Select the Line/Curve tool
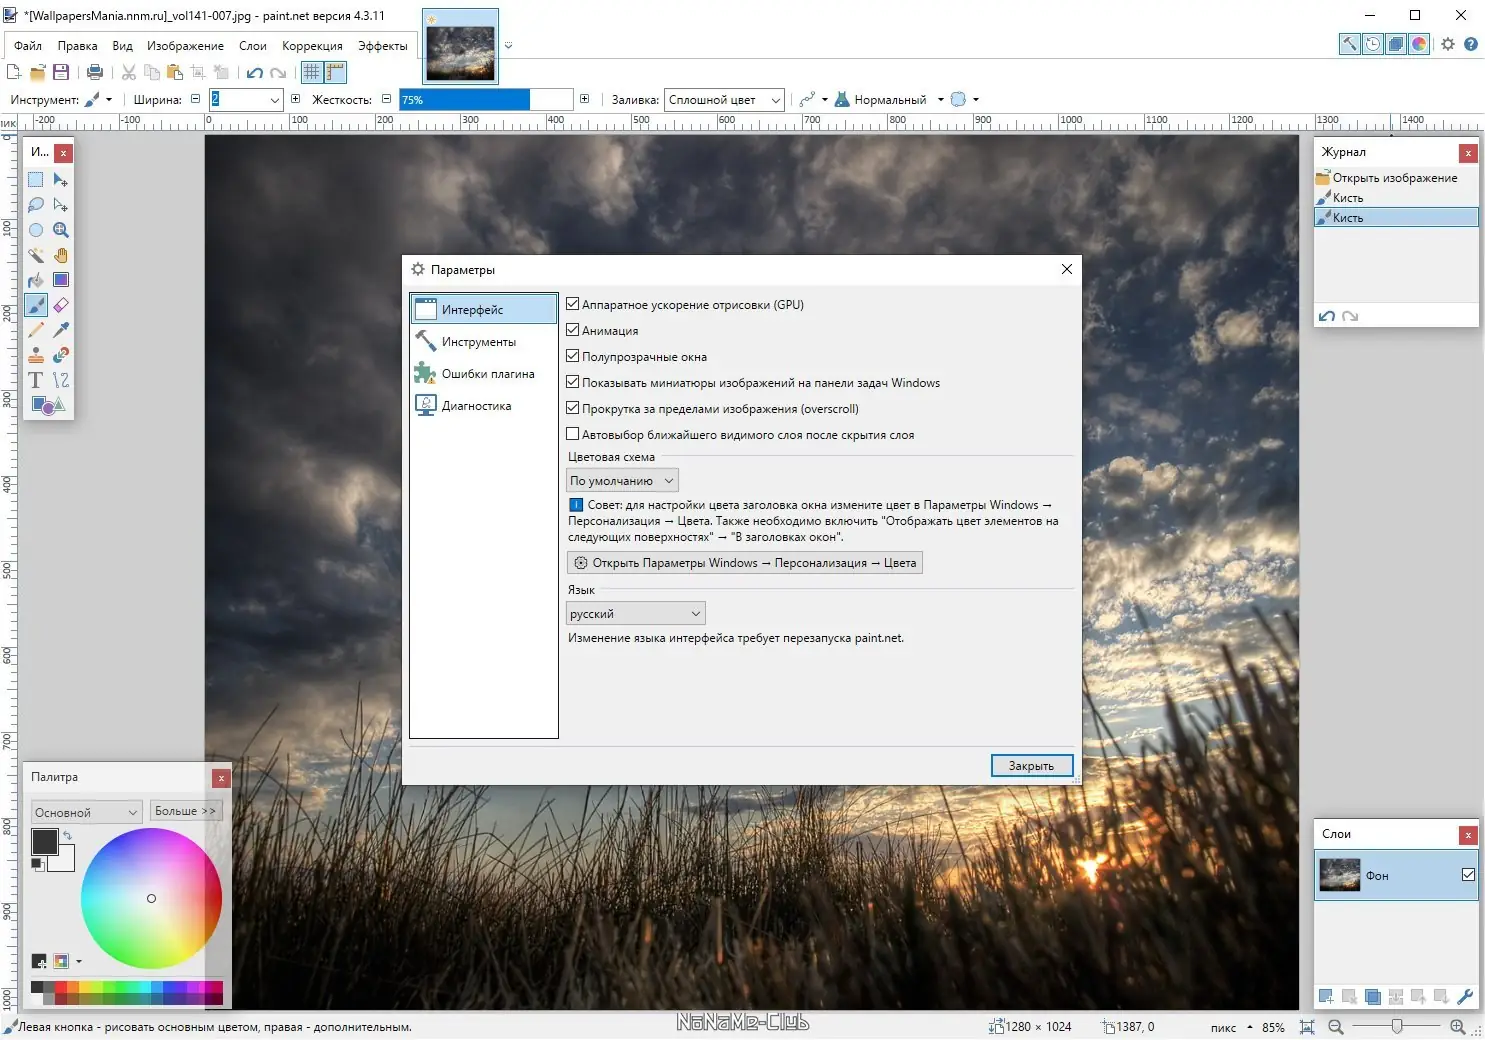The width and height of the screenshot is (1485, 1040). click(61, 380)
